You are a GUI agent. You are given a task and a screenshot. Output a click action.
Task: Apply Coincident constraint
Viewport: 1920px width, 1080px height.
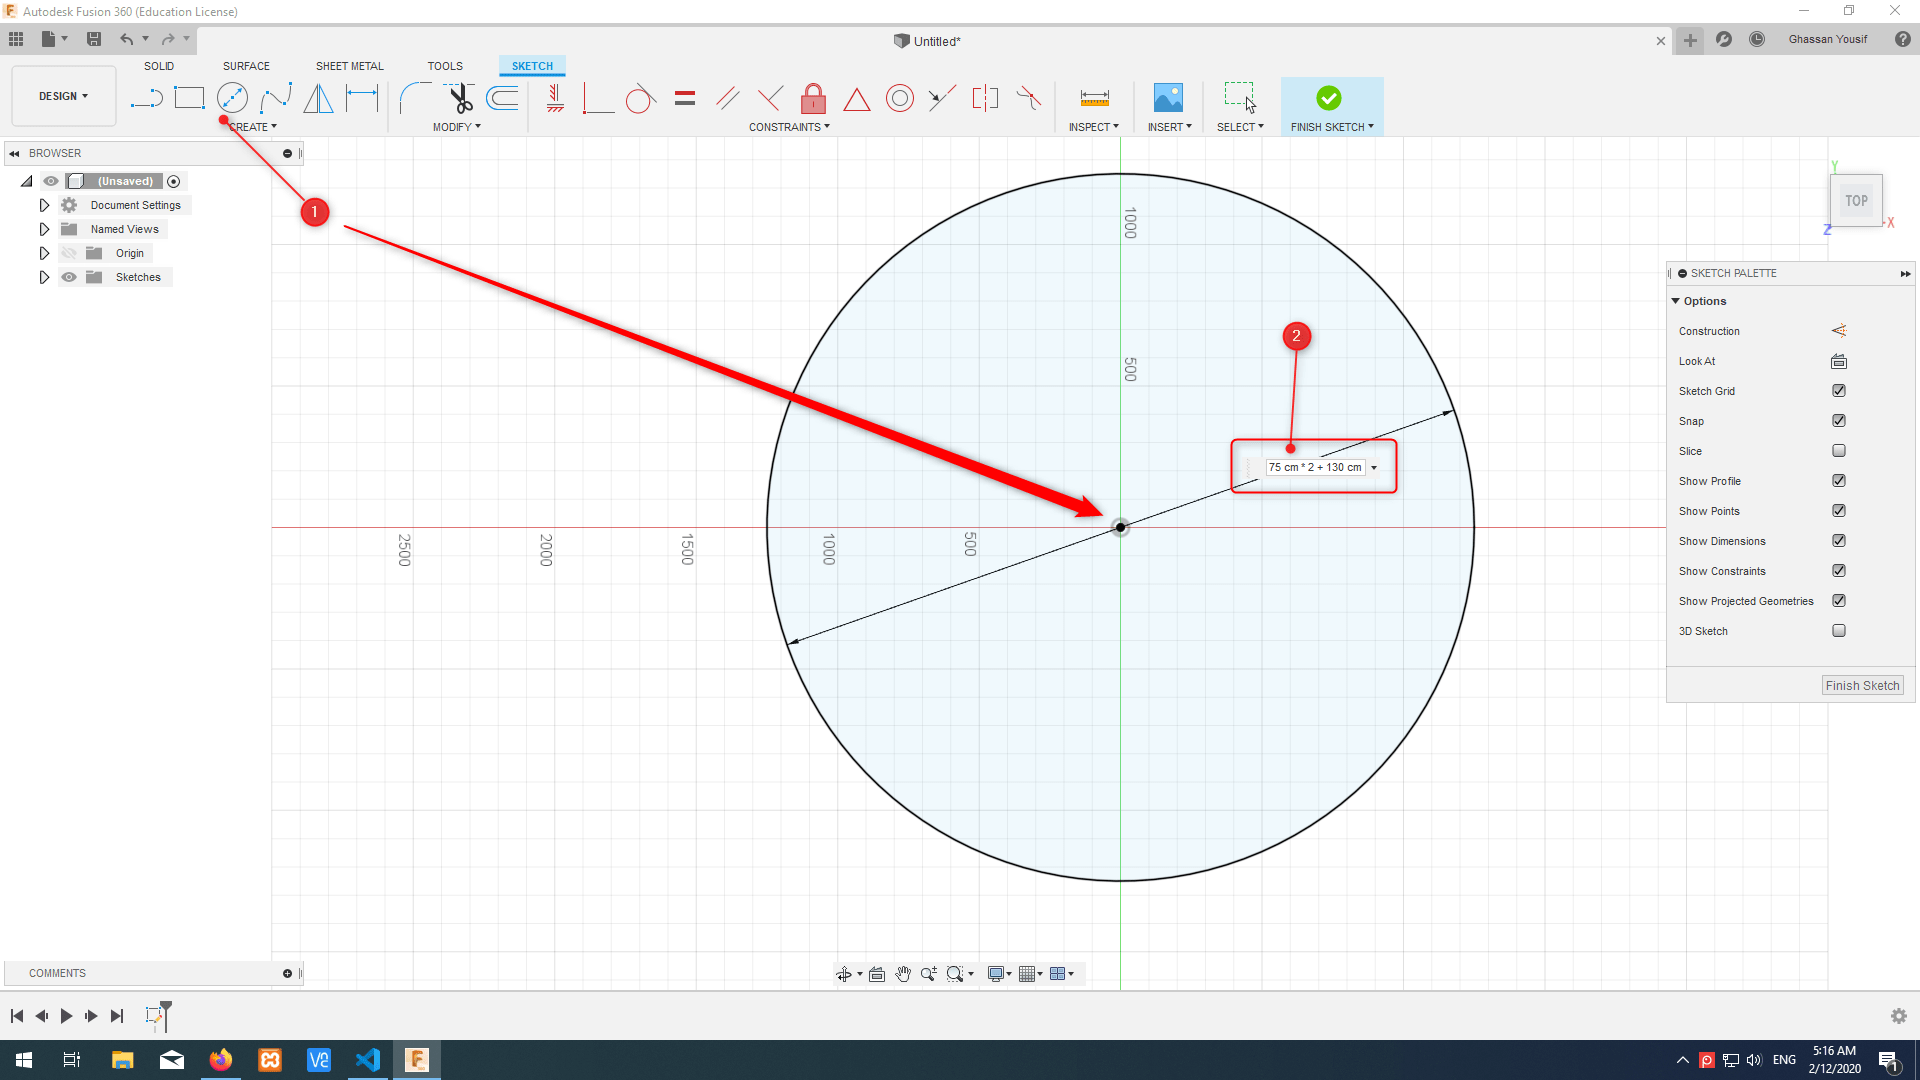tap(598, 98)
